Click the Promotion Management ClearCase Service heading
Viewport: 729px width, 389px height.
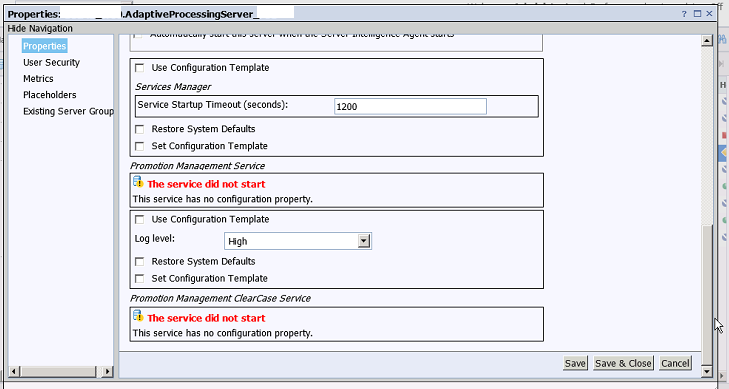coord(220,298)
